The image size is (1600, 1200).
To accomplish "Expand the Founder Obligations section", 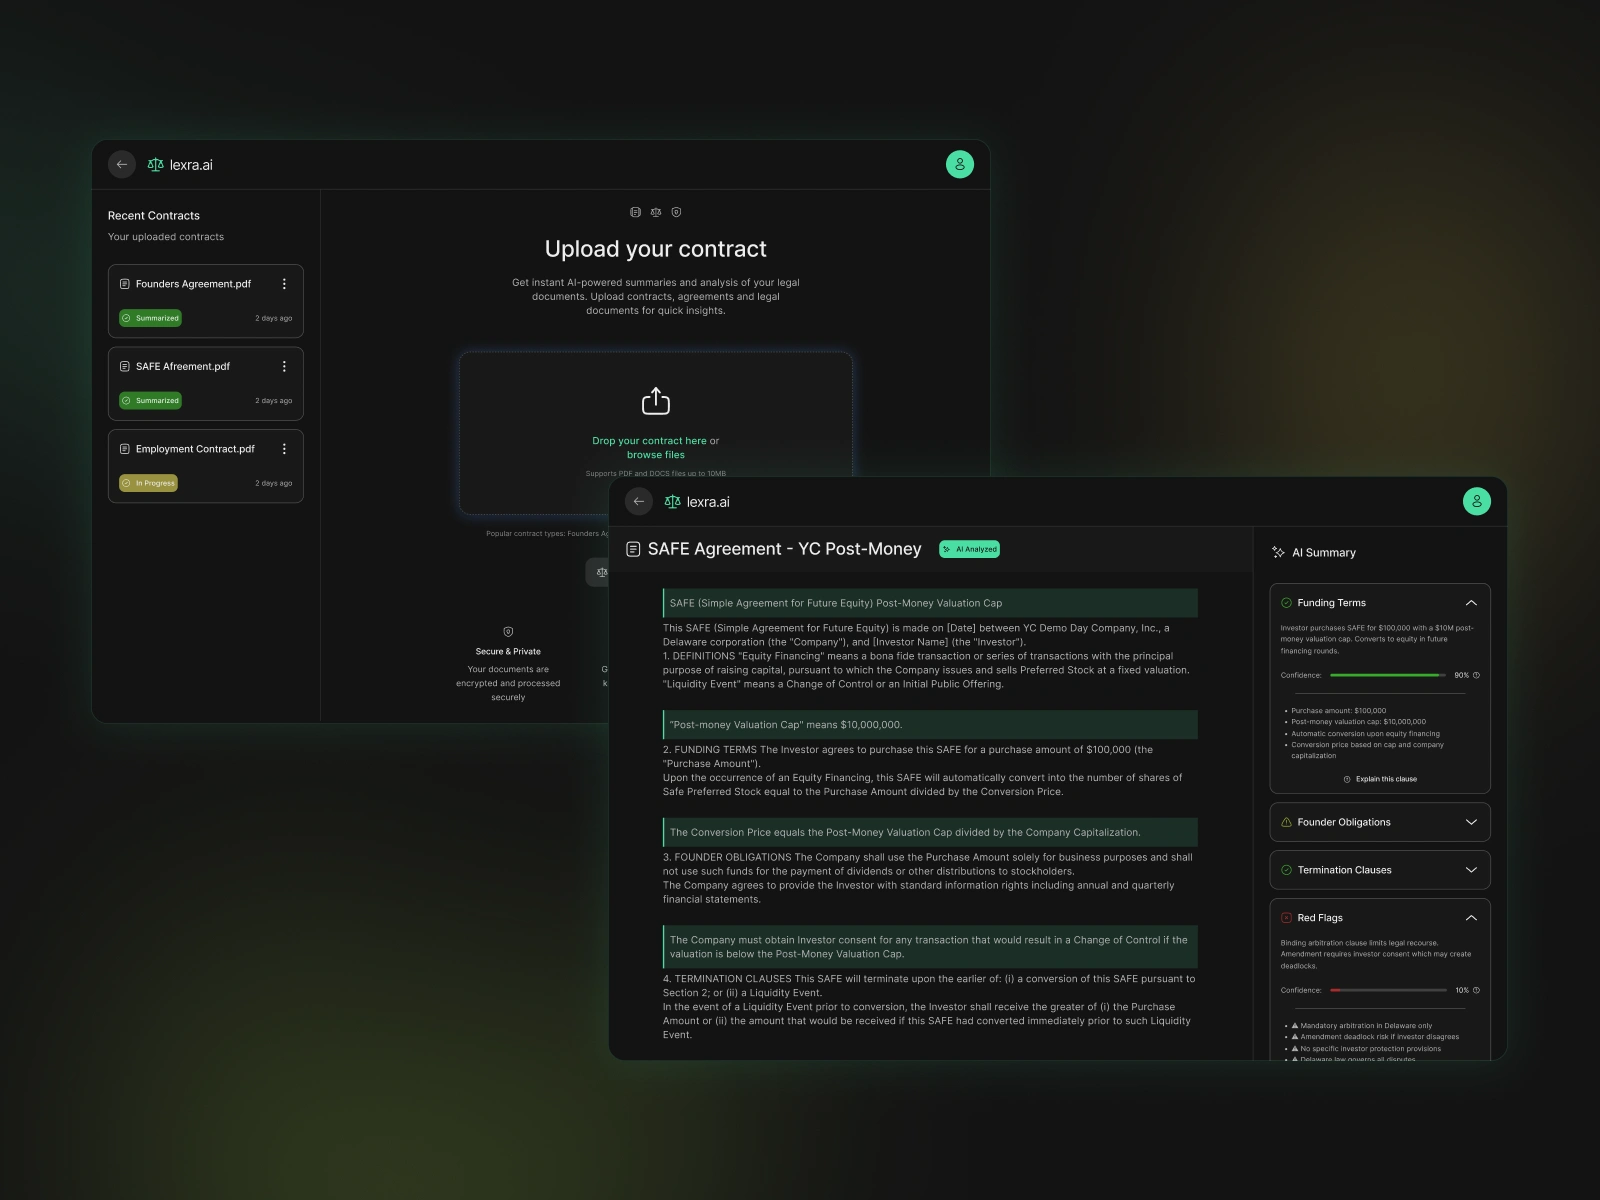I will 1471,822.
